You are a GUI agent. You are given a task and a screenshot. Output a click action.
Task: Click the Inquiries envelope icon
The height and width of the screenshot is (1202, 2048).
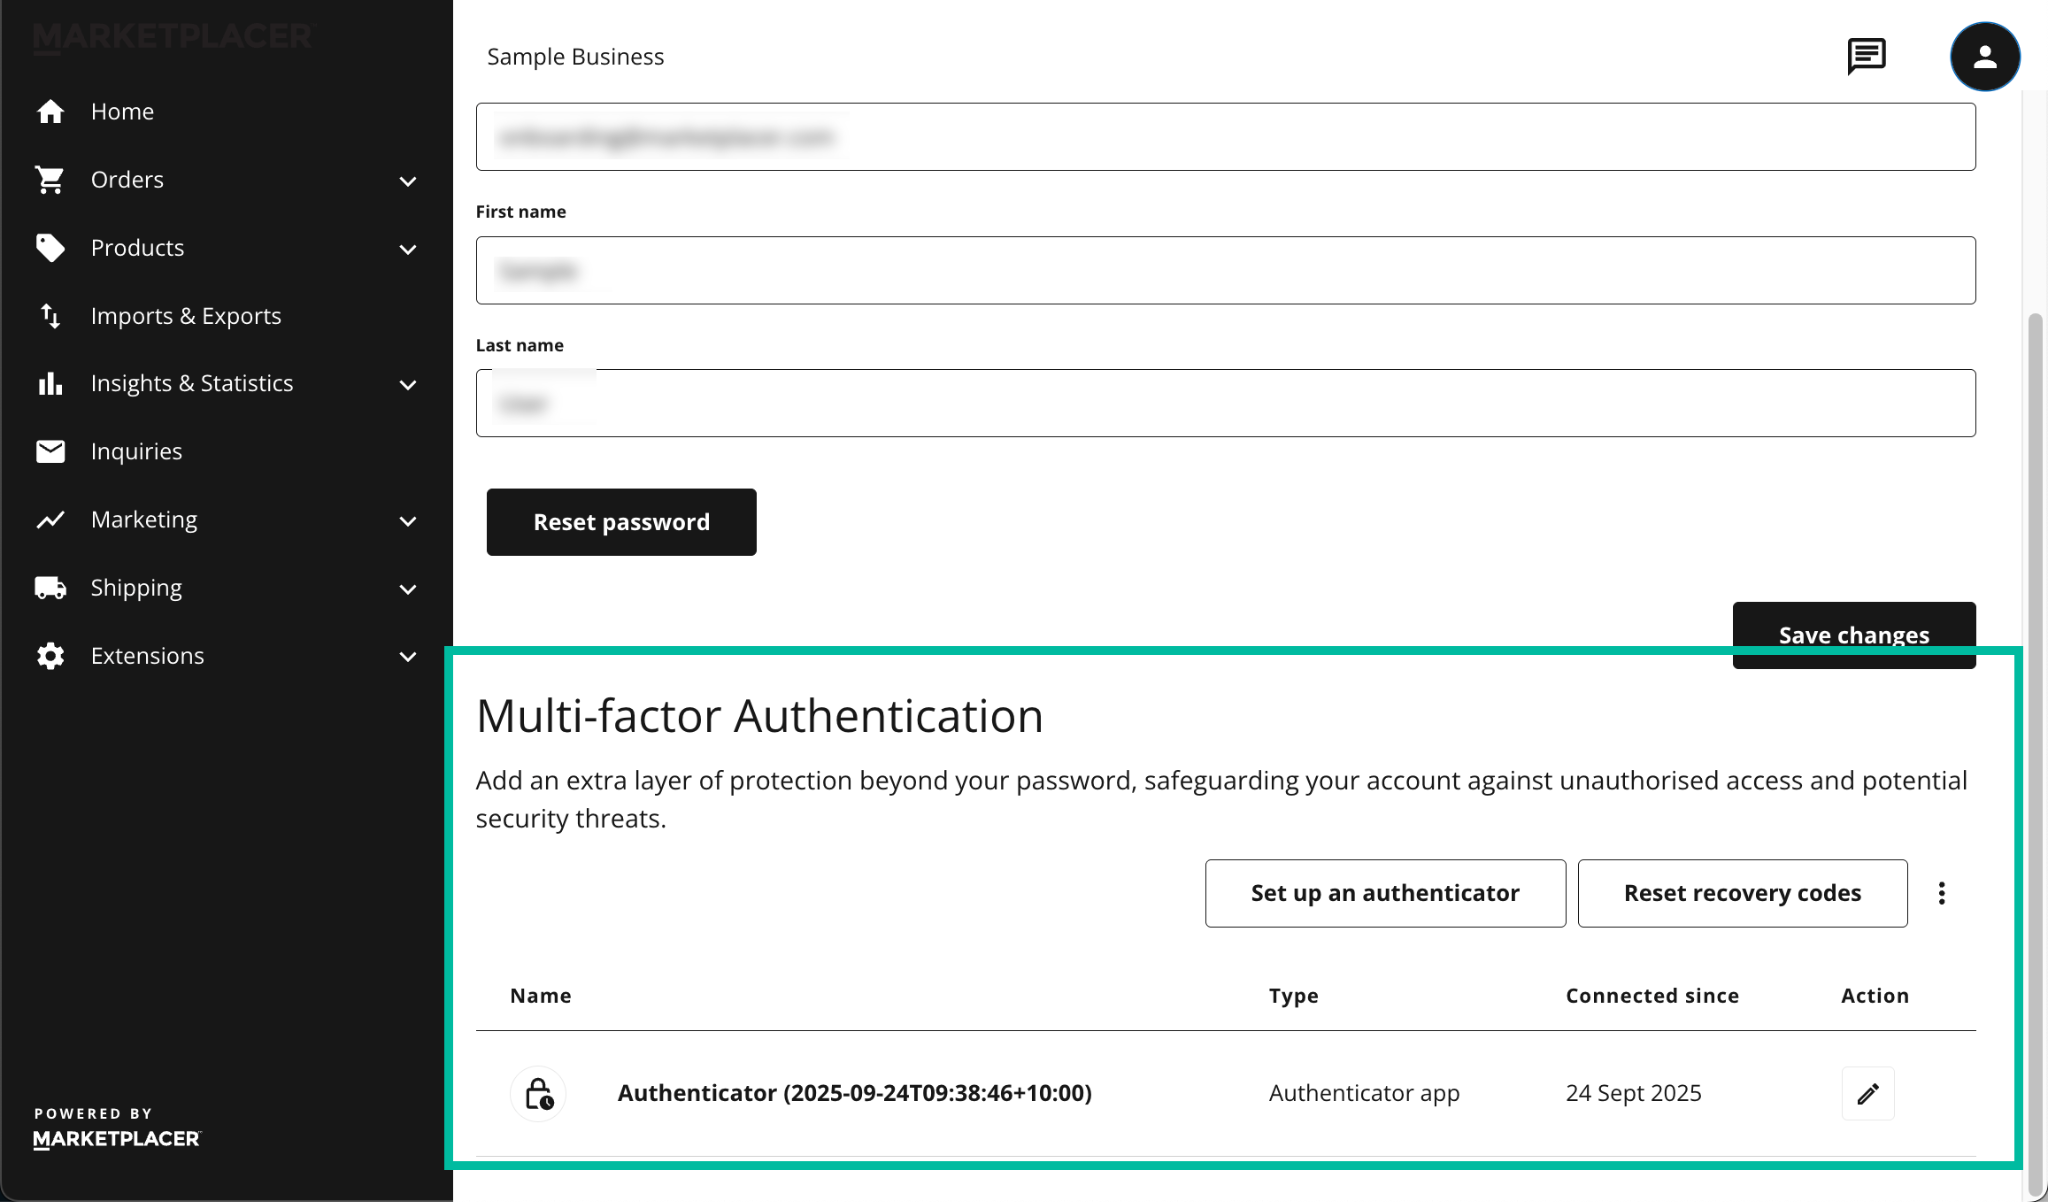(x=50, y=451)
